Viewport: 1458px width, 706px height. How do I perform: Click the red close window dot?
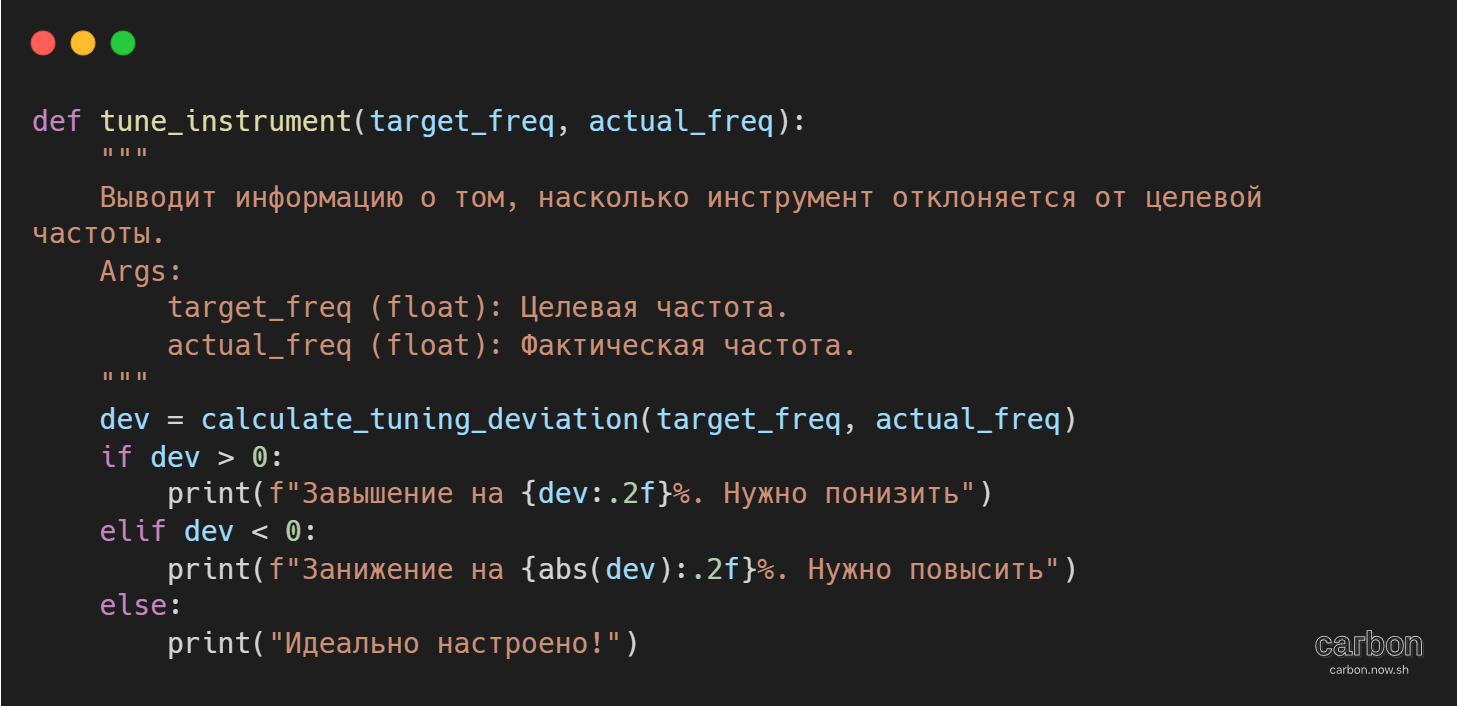coord(43,43)
